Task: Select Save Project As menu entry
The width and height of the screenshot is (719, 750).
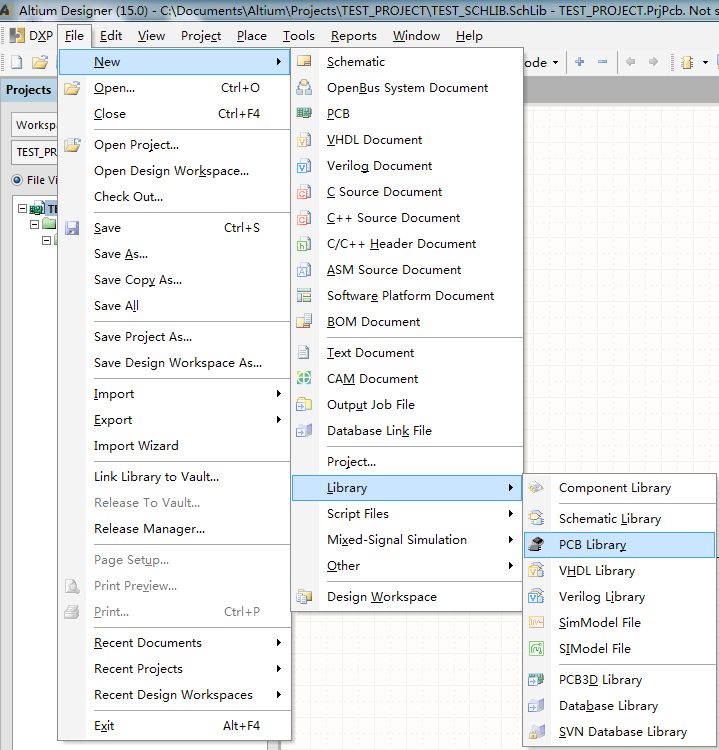Action: point(143,337)
